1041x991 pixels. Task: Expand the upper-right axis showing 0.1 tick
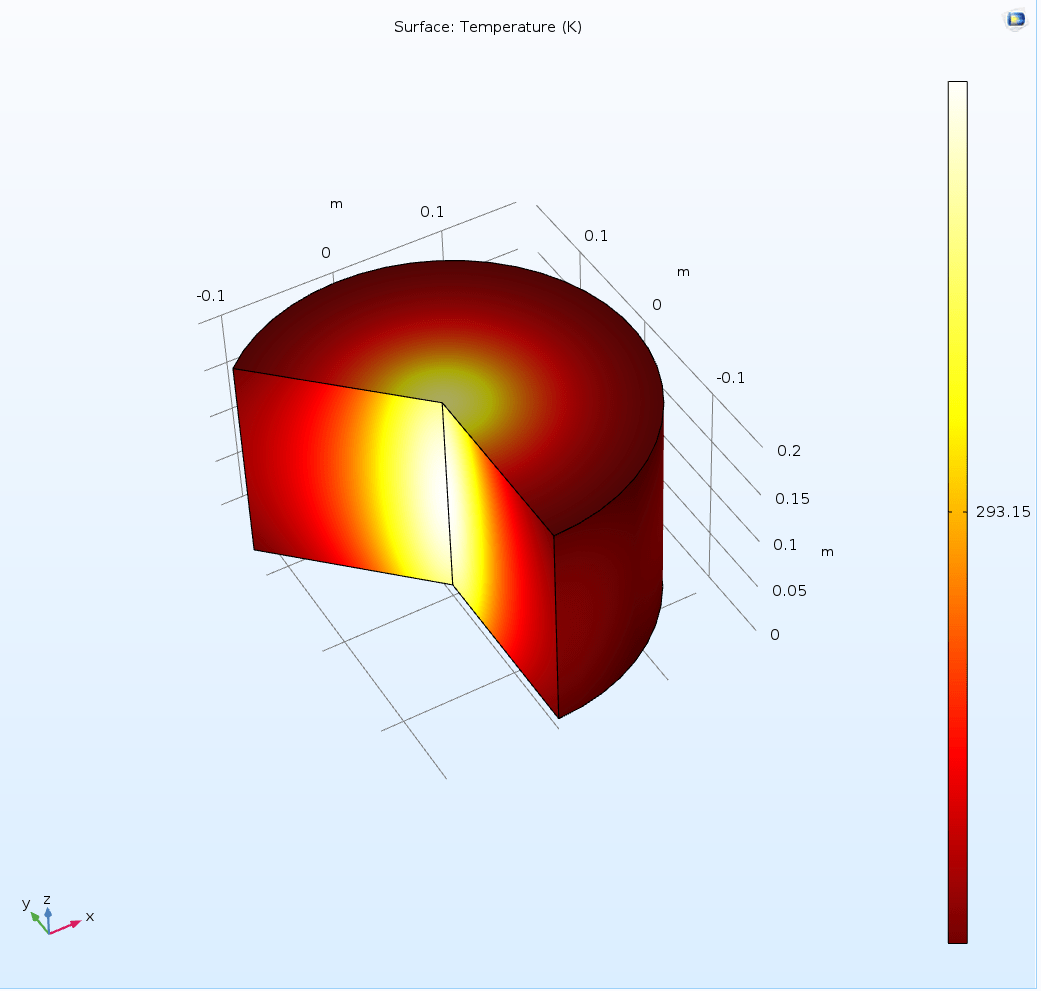(595, 236)
